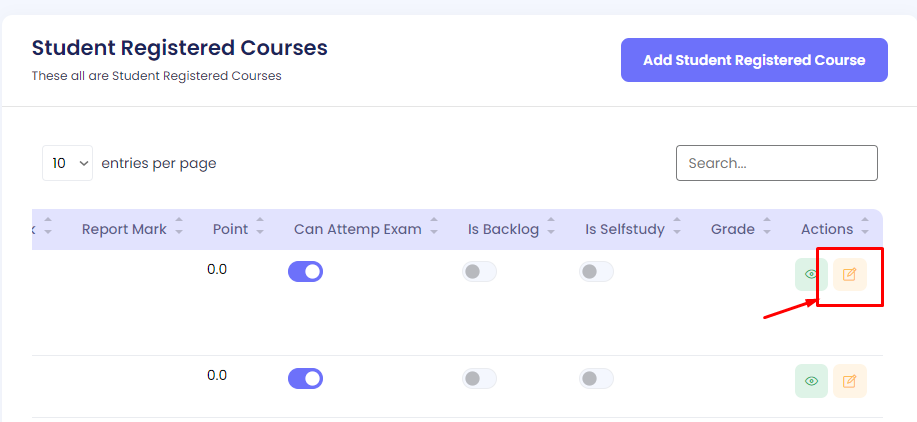Sort by the Report Mark column arrows
Viewport: 917px width, 422px height.
click(179, 229)
